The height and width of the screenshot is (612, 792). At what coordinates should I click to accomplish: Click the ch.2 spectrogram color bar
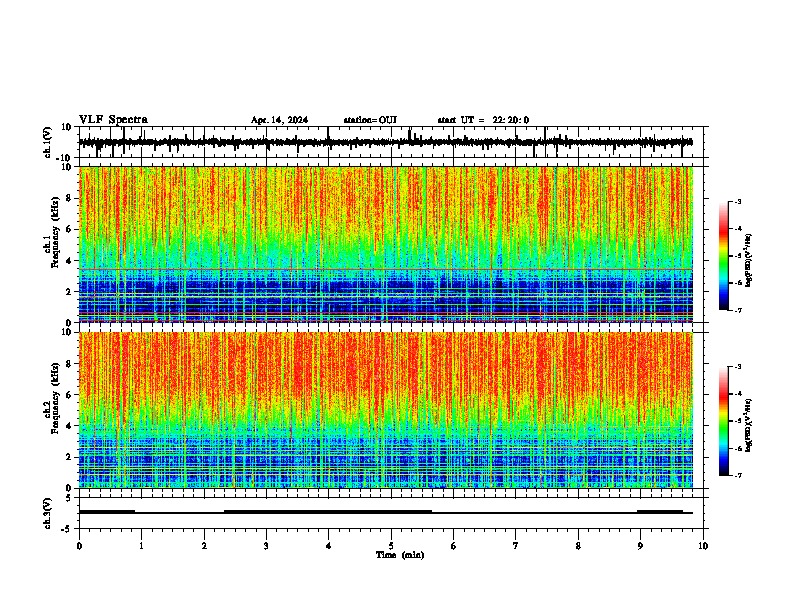click(724, 421)
